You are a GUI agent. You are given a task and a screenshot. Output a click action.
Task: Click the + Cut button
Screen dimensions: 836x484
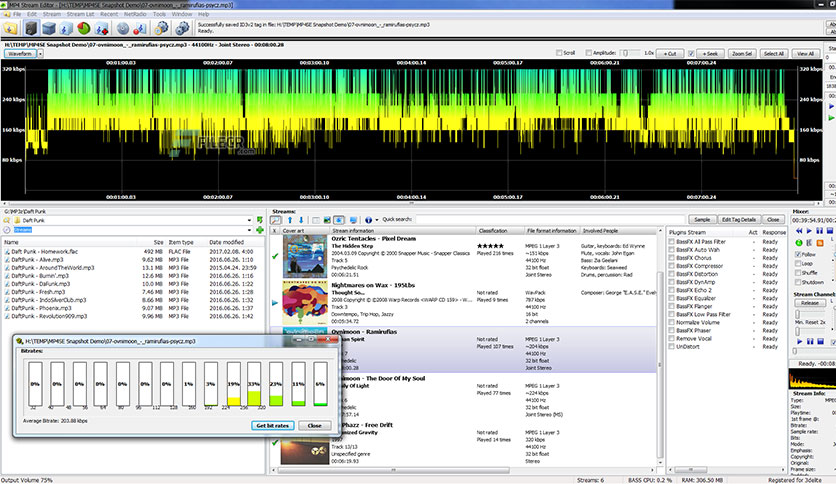tap(670, 53)
